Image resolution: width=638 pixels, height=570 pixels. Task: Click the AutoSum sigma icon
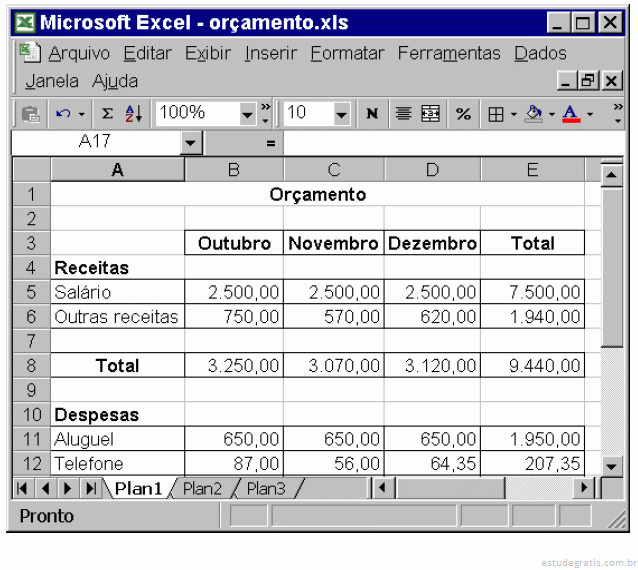107,114
